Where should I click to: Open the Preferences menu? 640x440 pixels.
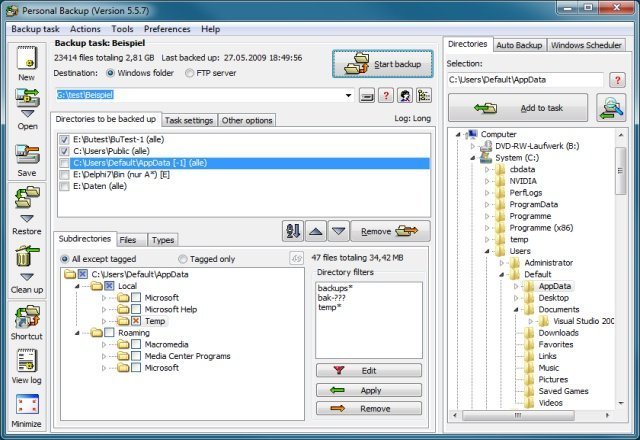coord(167,30)
